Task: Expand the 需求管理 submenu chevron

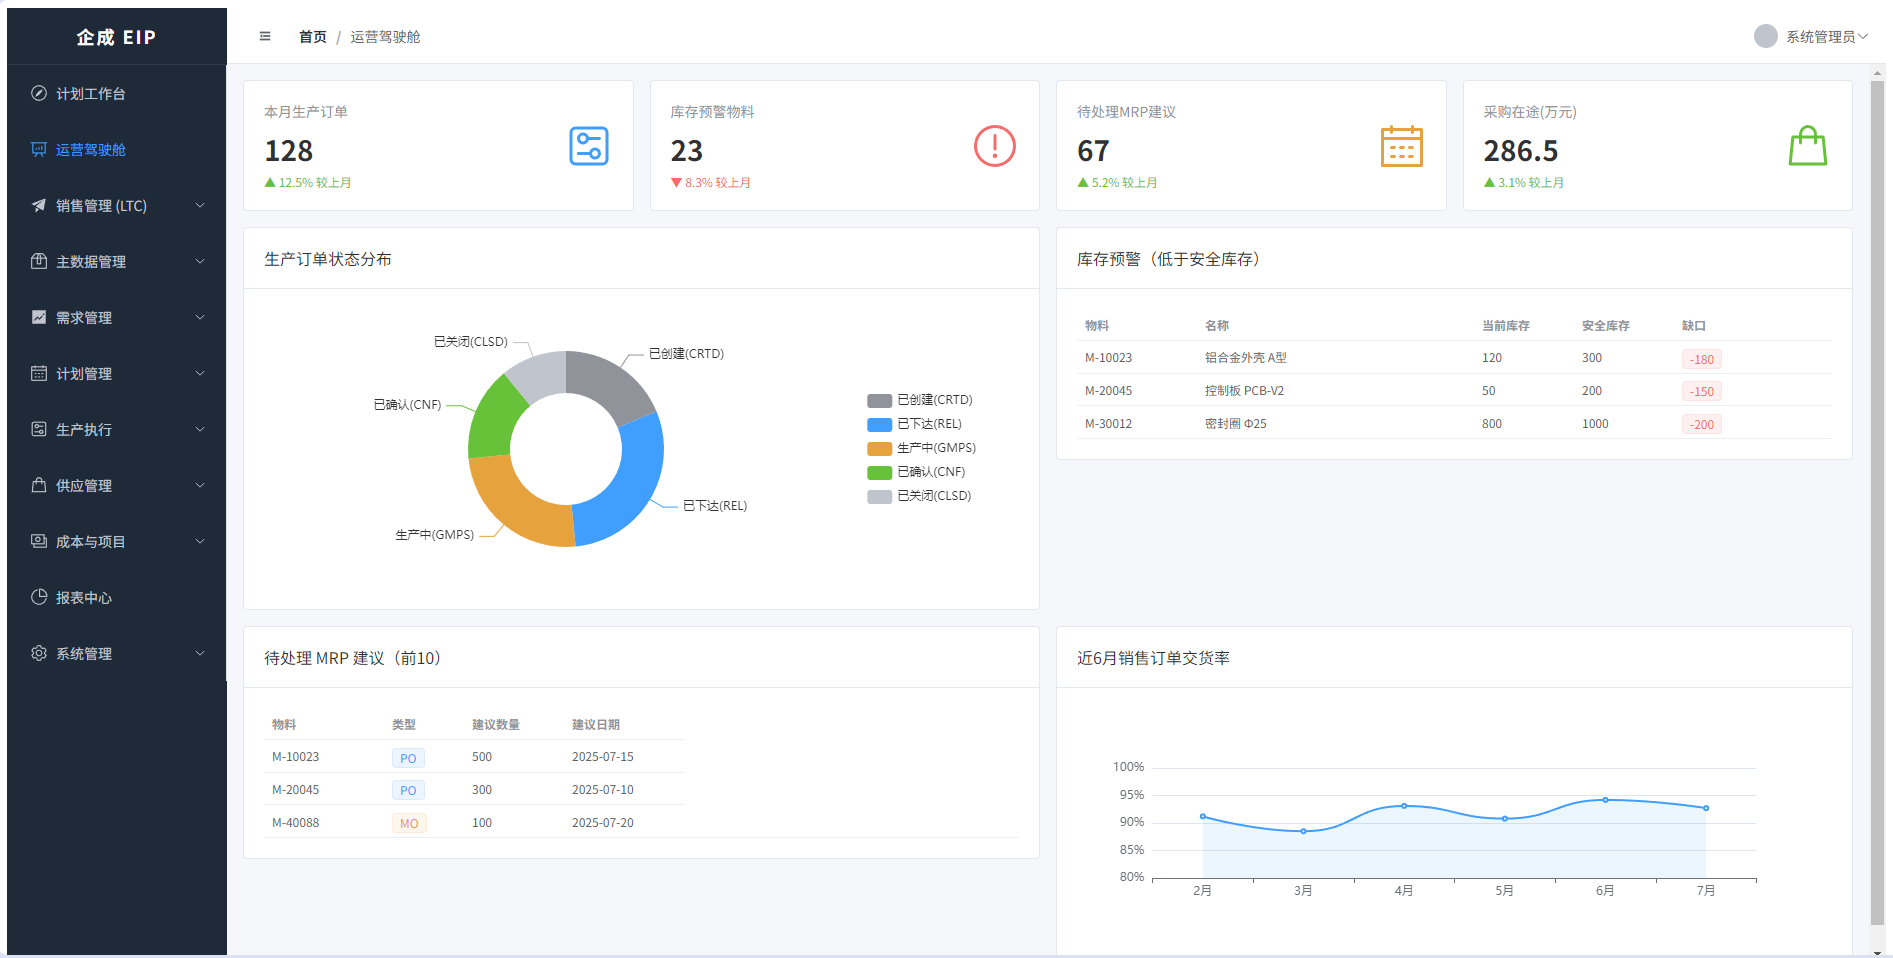Action: pyautogui.click(x=200, y=317)
